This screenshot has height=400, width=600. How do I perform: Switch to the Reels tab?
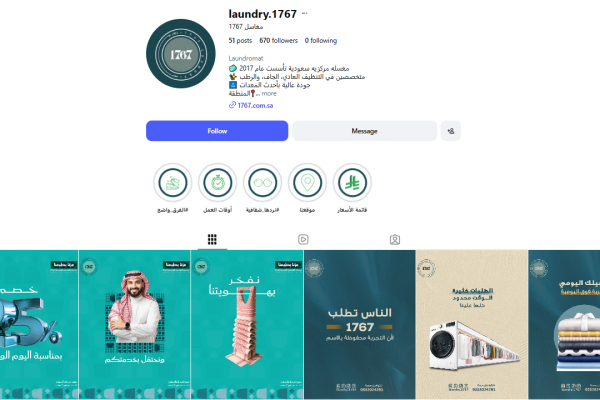tap(303, 240)
